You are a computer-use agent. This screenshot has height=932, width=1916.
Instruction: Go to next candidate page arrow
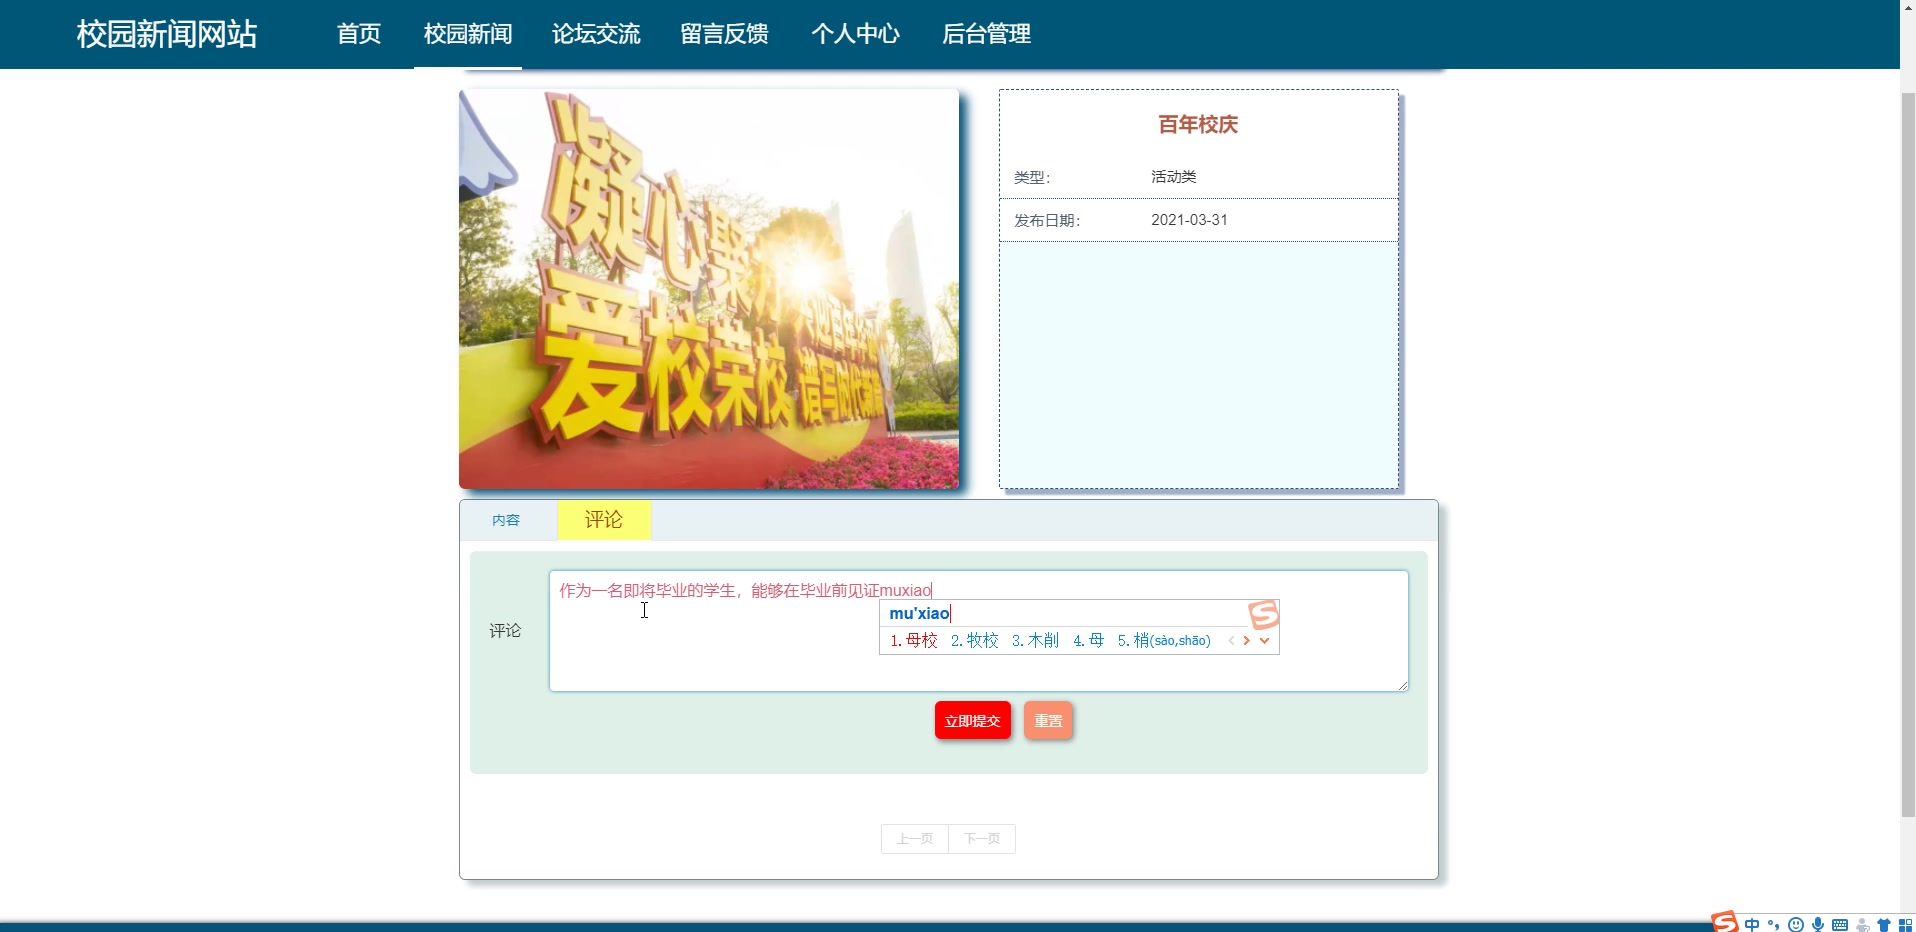pos(1249,641)
